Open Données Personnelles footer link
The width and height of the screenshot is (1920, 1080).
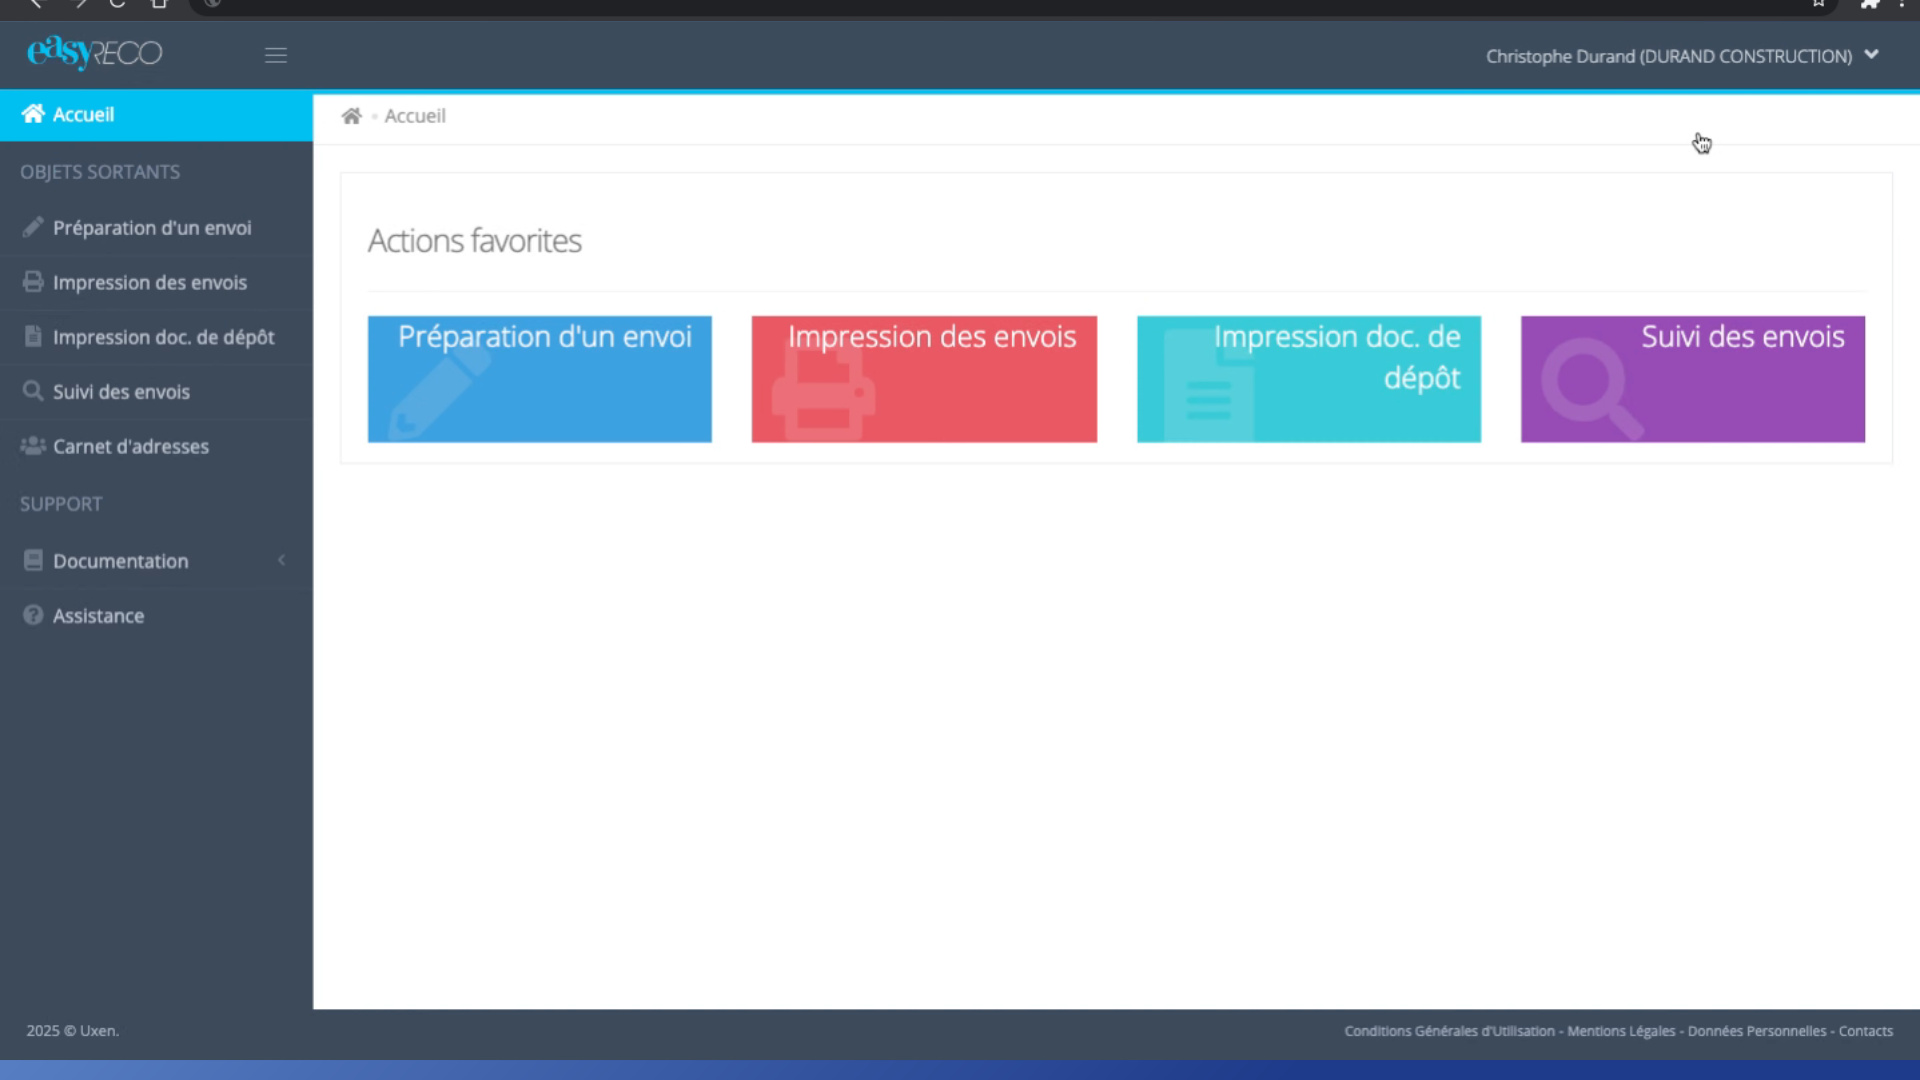pos(1757,1031)
